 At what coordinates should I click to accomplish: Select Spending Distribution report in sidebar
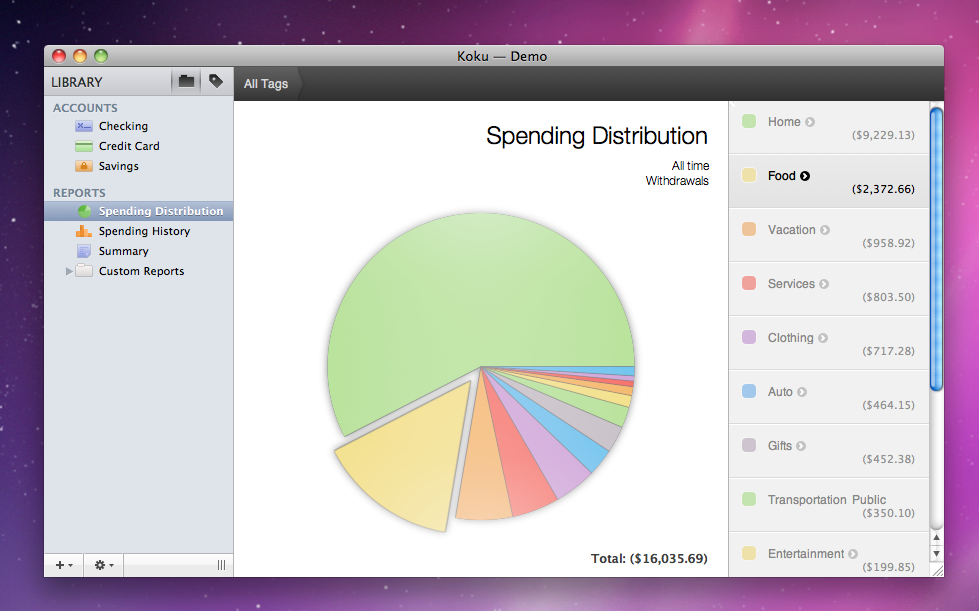160,211
